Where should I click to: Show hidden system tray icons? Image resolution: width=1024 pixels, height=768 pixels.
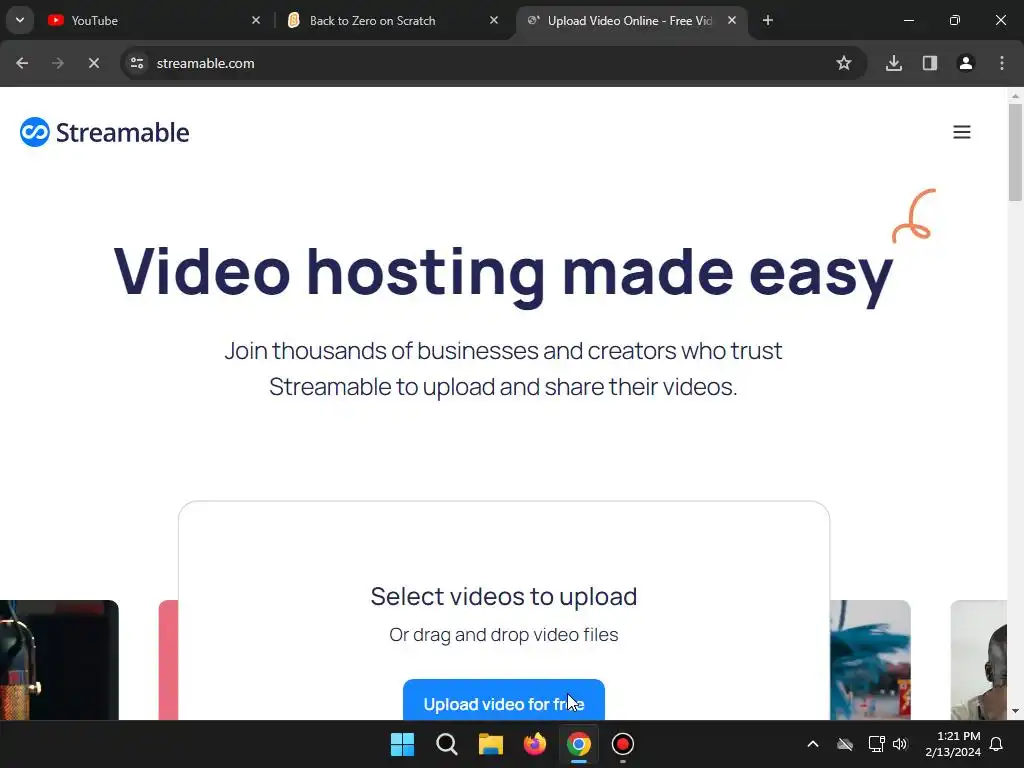(813, 744)
